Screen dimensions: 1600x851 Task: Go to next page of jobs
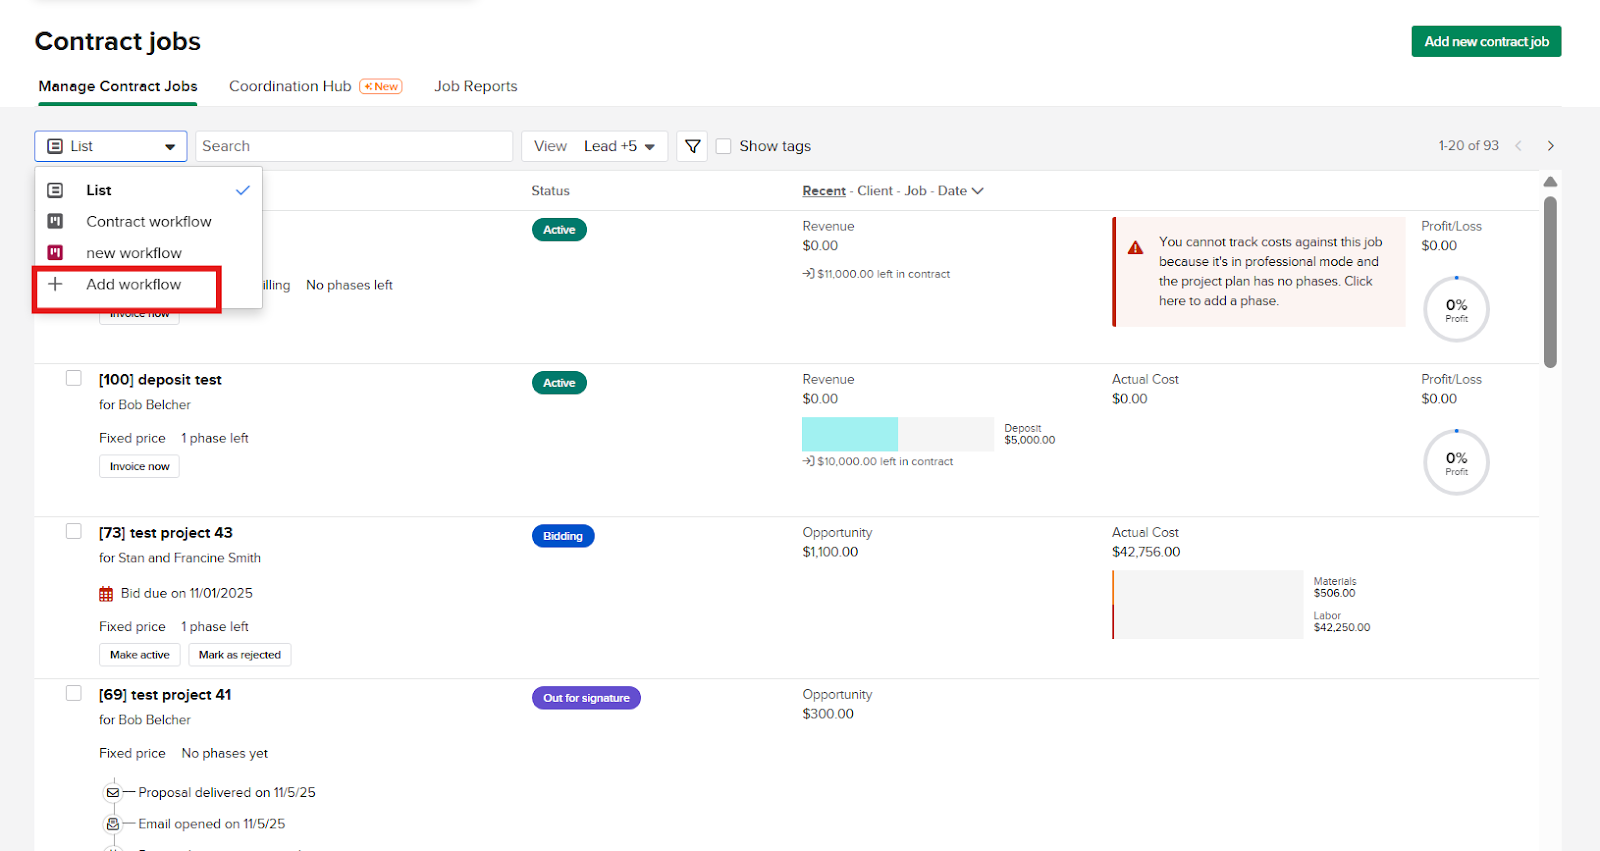(x=1550, y=146)
